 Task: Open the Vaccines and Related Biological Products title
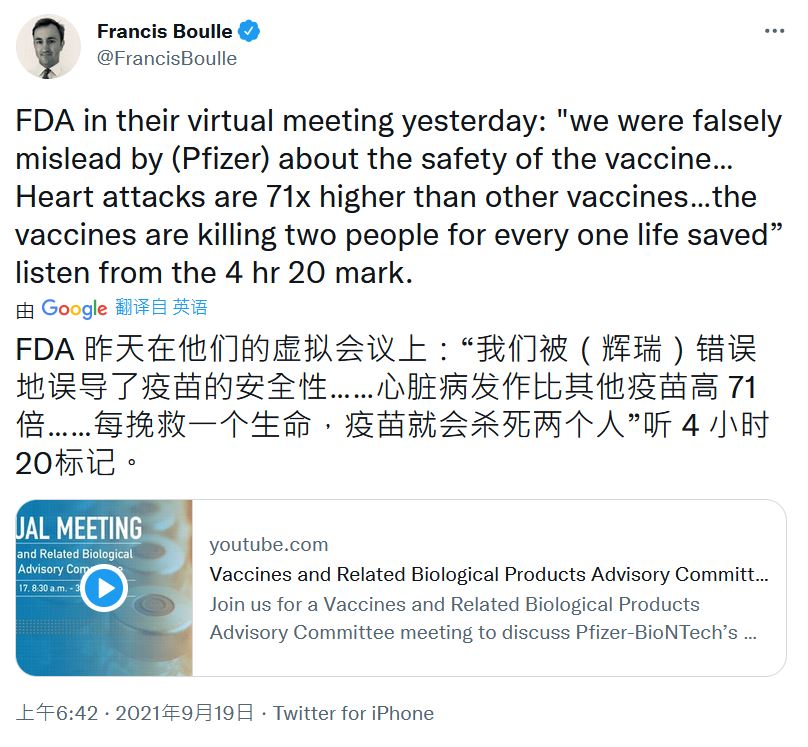click(489, 574)
